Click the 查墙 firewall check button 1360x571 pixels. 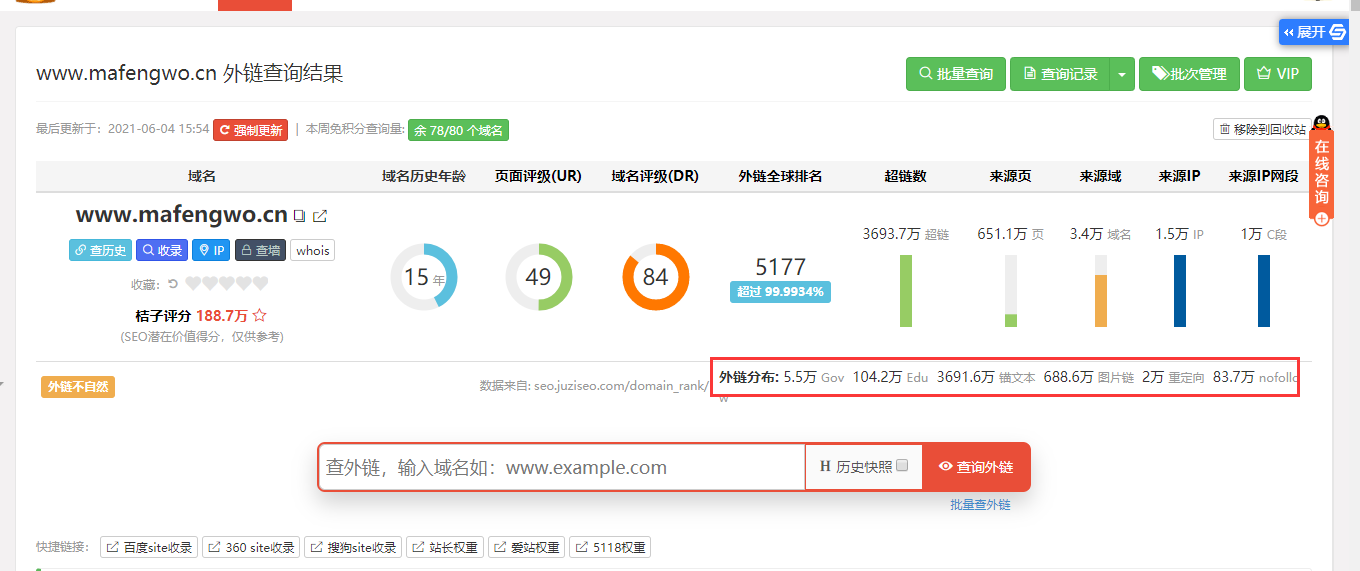coord(260,250)
